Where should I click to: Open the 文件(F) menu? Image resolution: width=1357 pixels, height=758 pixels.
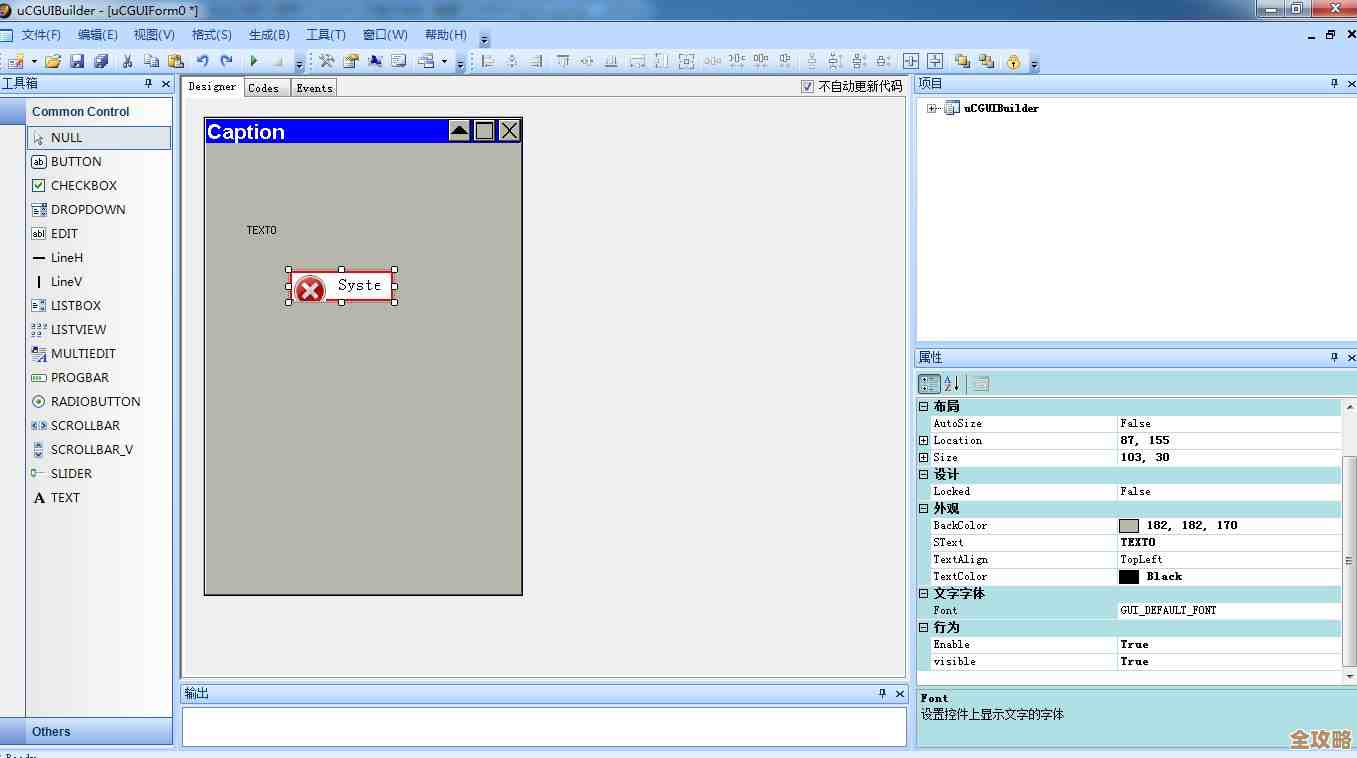point(41,35)
